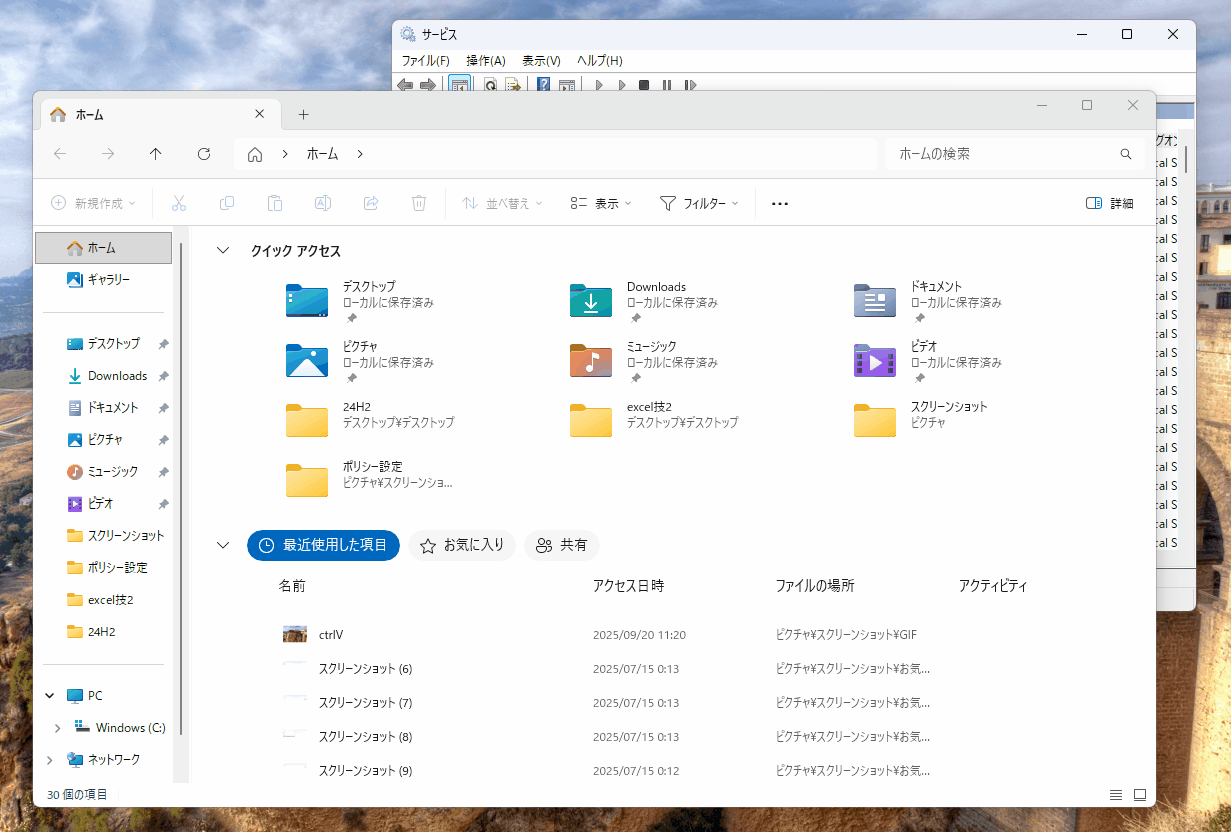This screenshot has width=1231, height=832.
Task: Click the See more (three dots) toolbar icon
Action: tap(780, 203)
